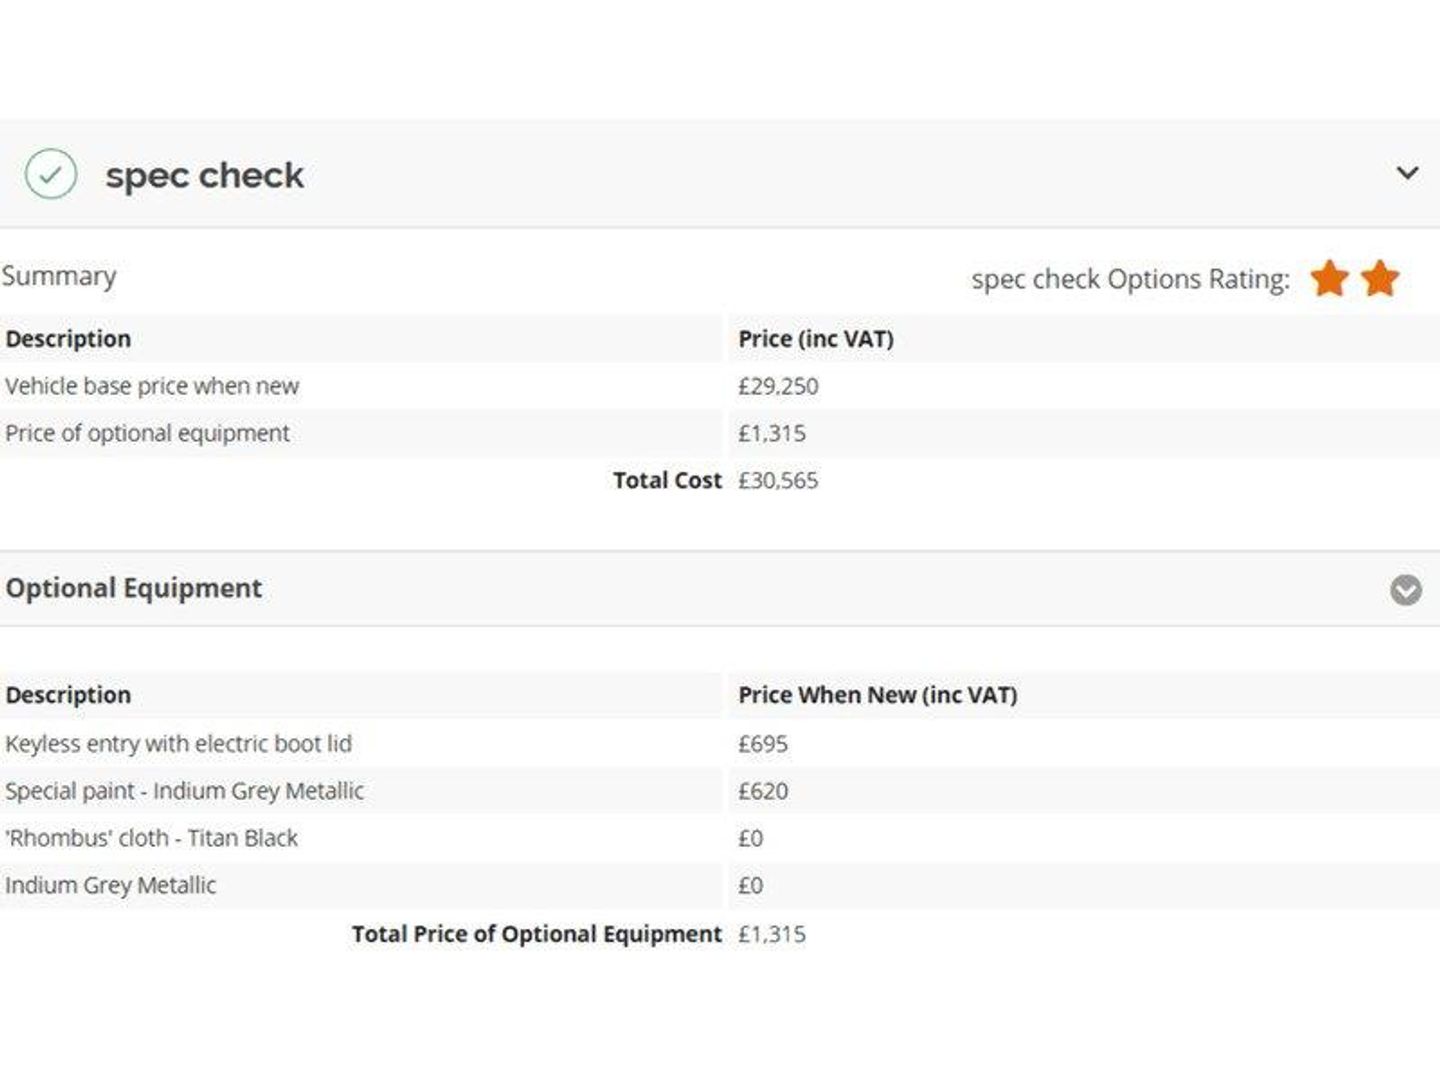This screenshot has height=1080, width=1440.
Task: Click Price When New (inc VAT) header
Action: pos(877,695)
